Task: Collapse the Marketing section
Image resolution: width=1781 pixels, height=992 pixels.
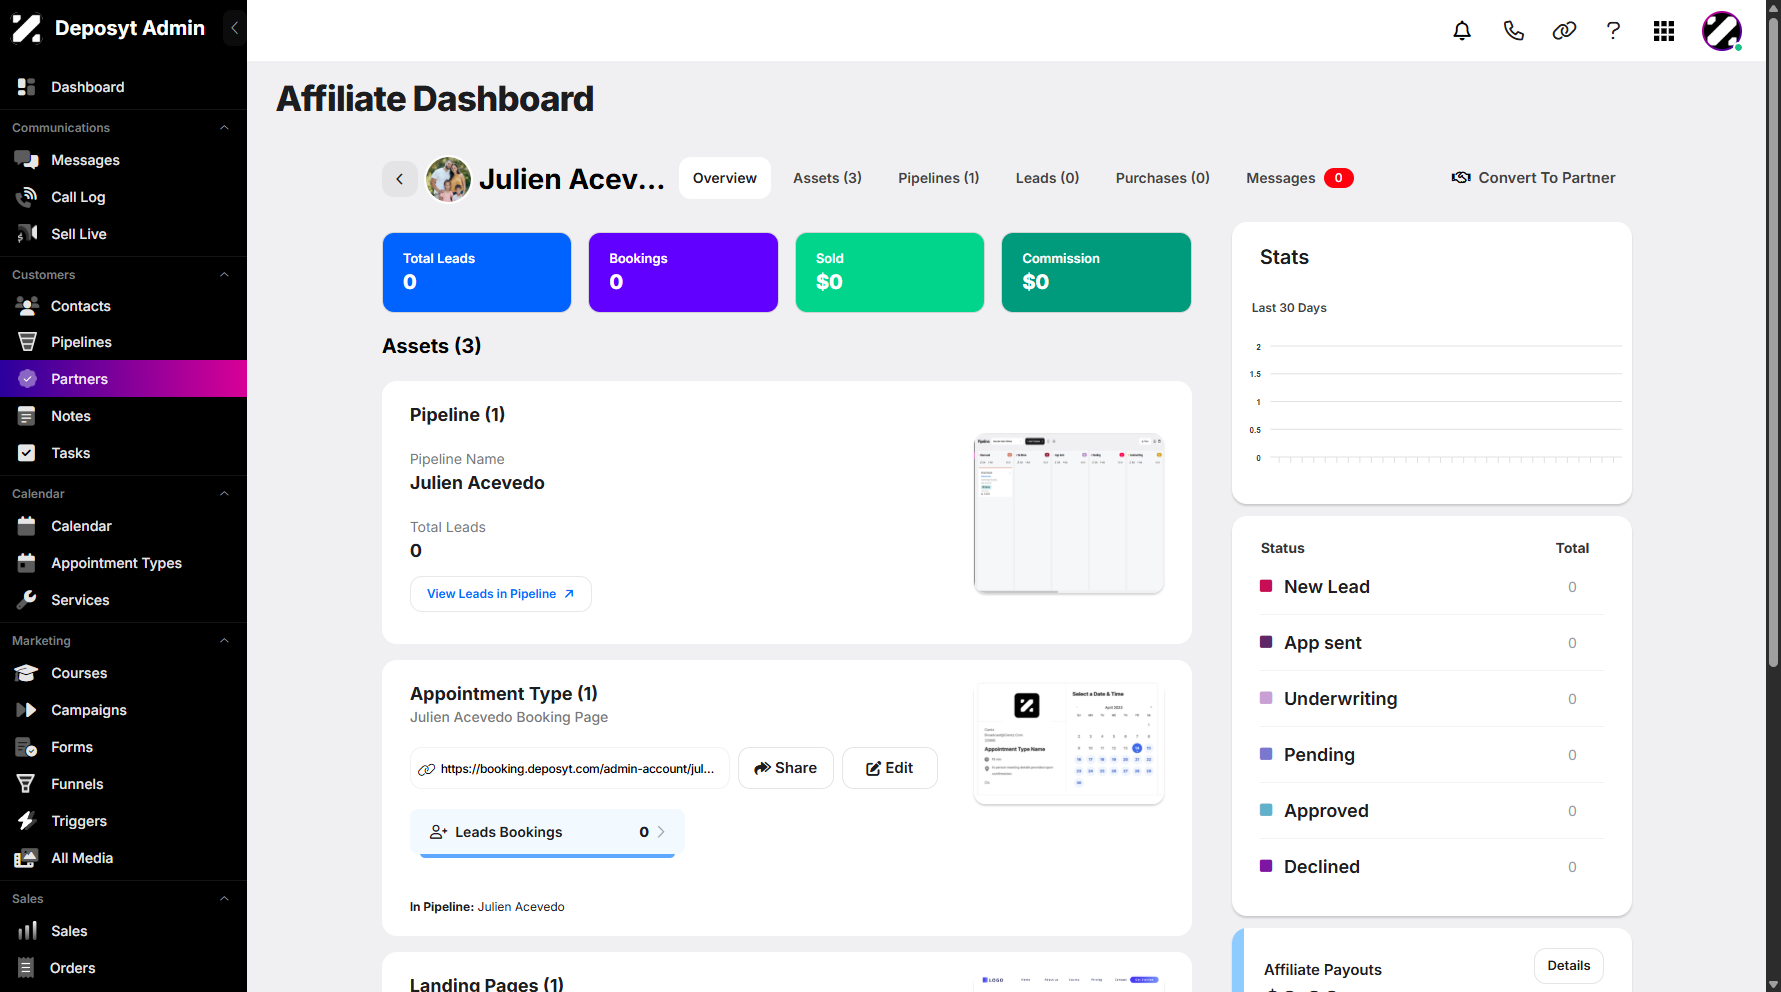Action: (224, 641)
